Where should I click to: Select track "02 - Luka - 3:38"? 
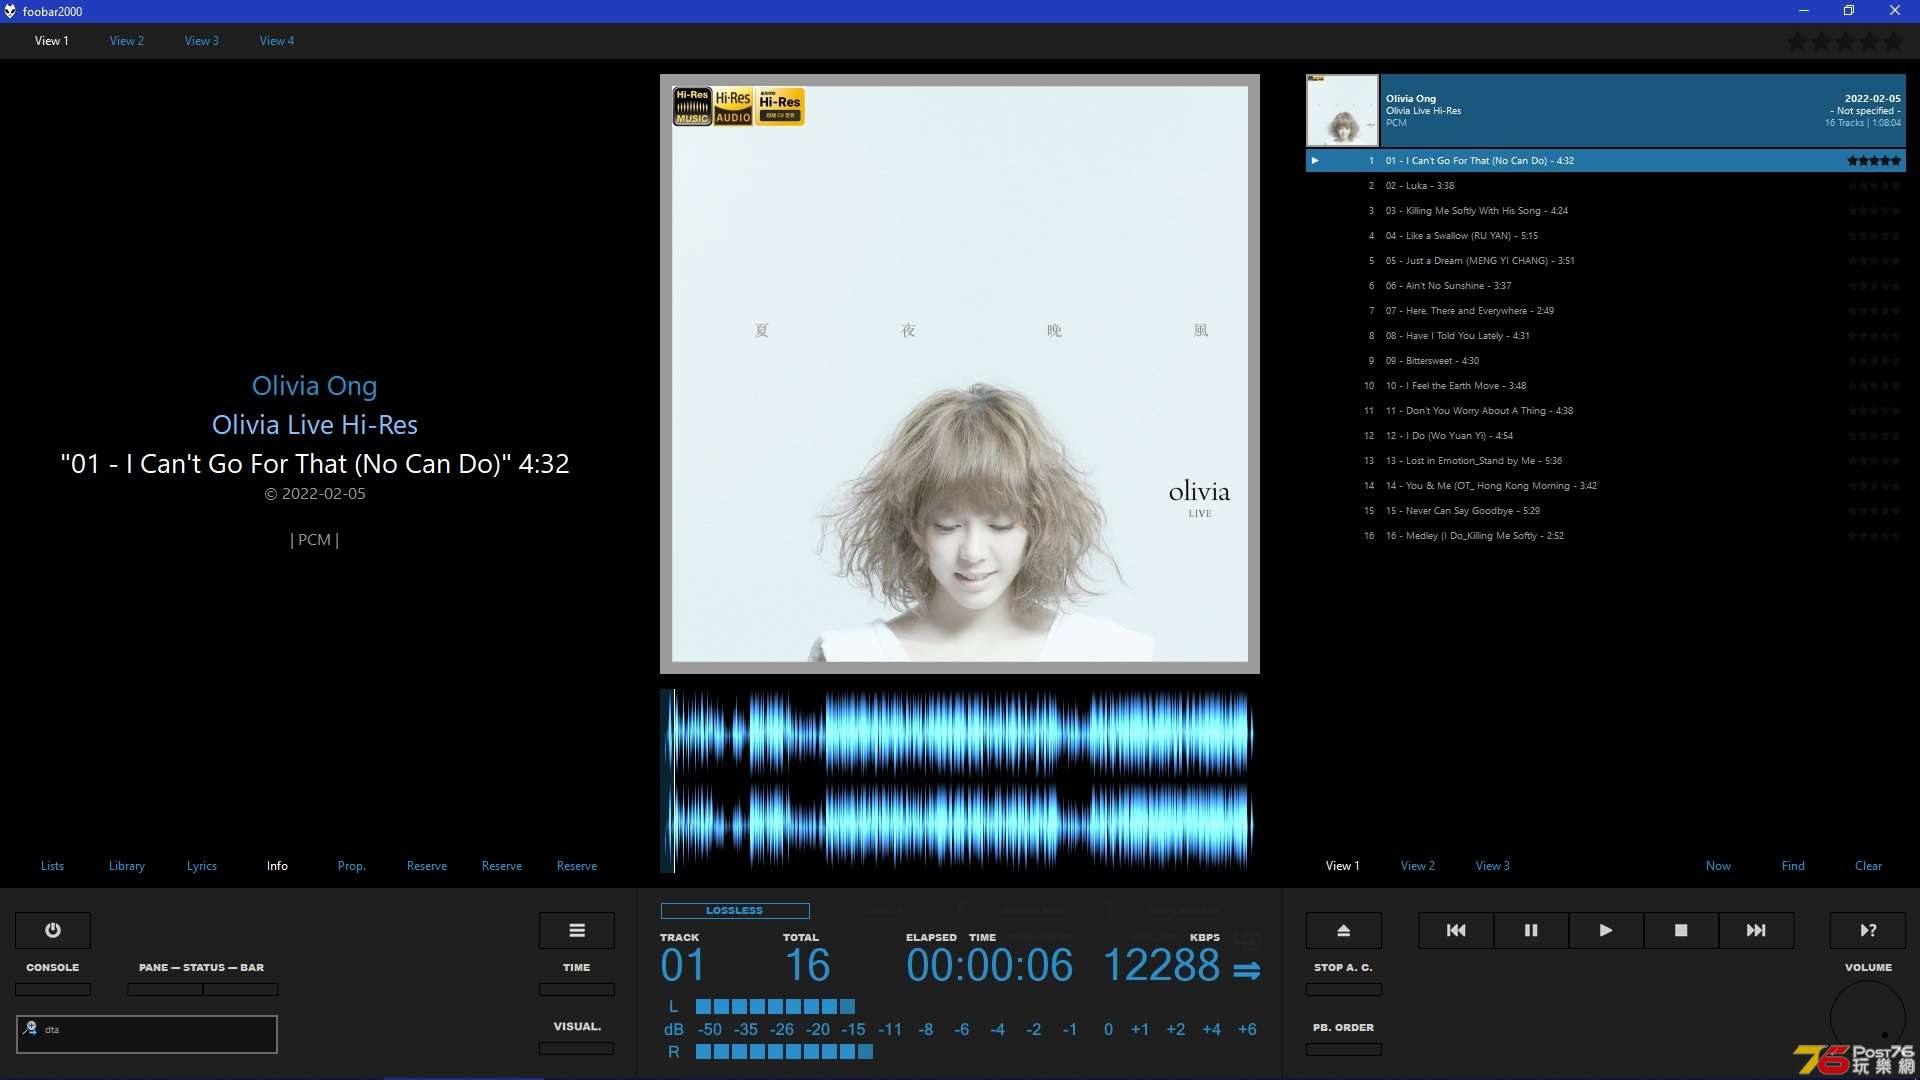pos(1606,186)
